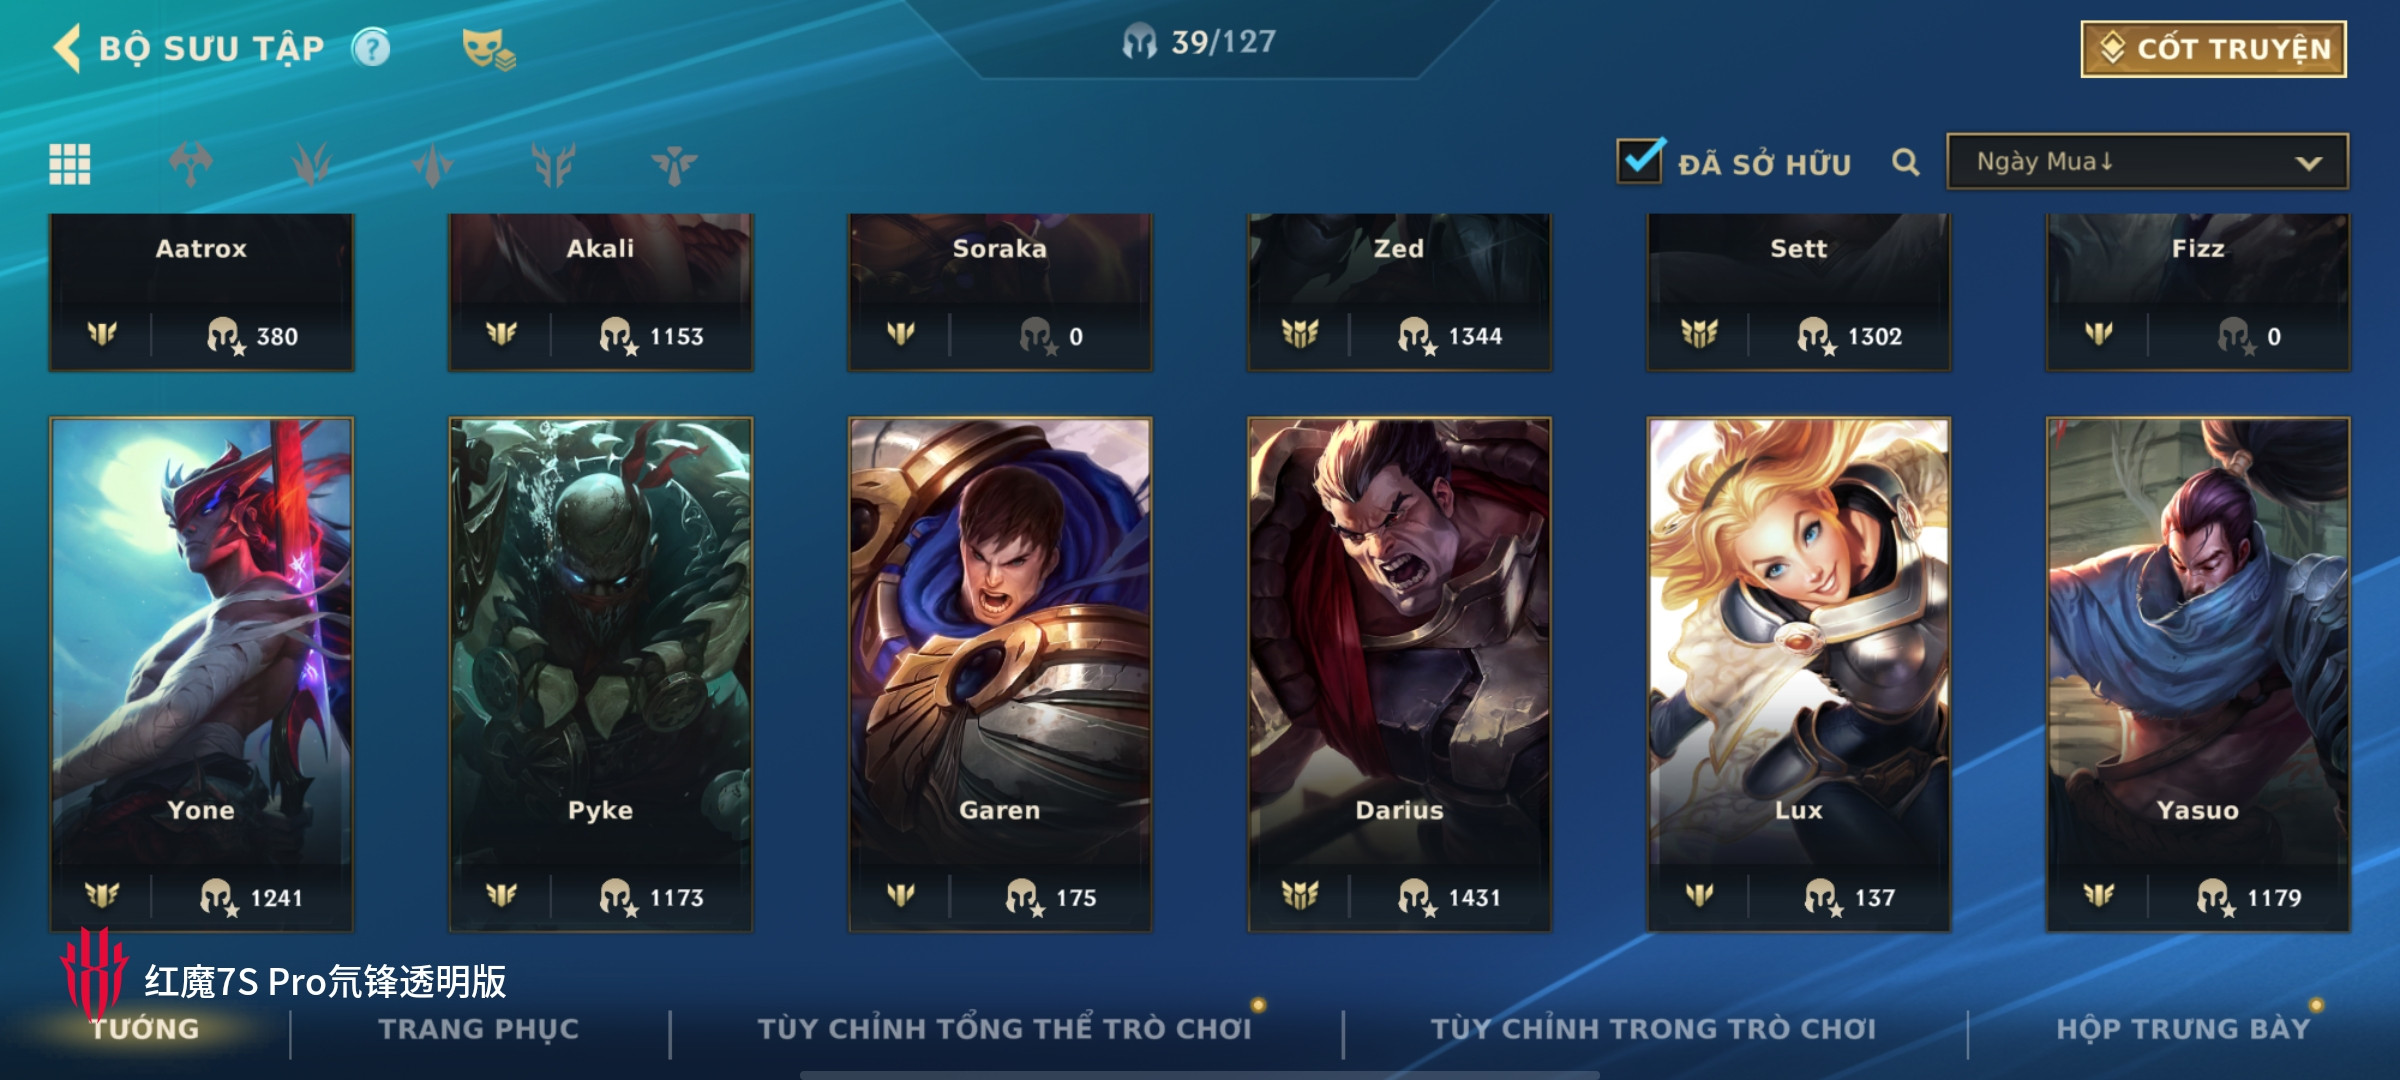
Task: Click the Cốt Truyện button
Action: 2214,49
